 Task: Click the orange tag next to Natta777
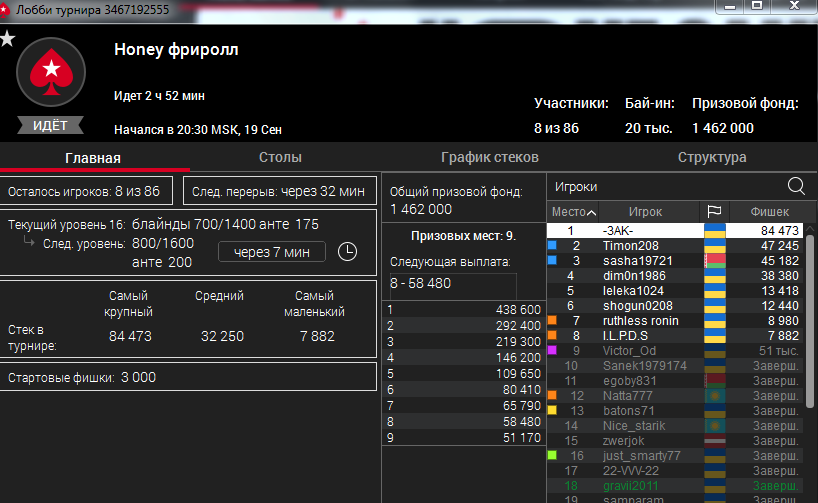coord(552,395)
